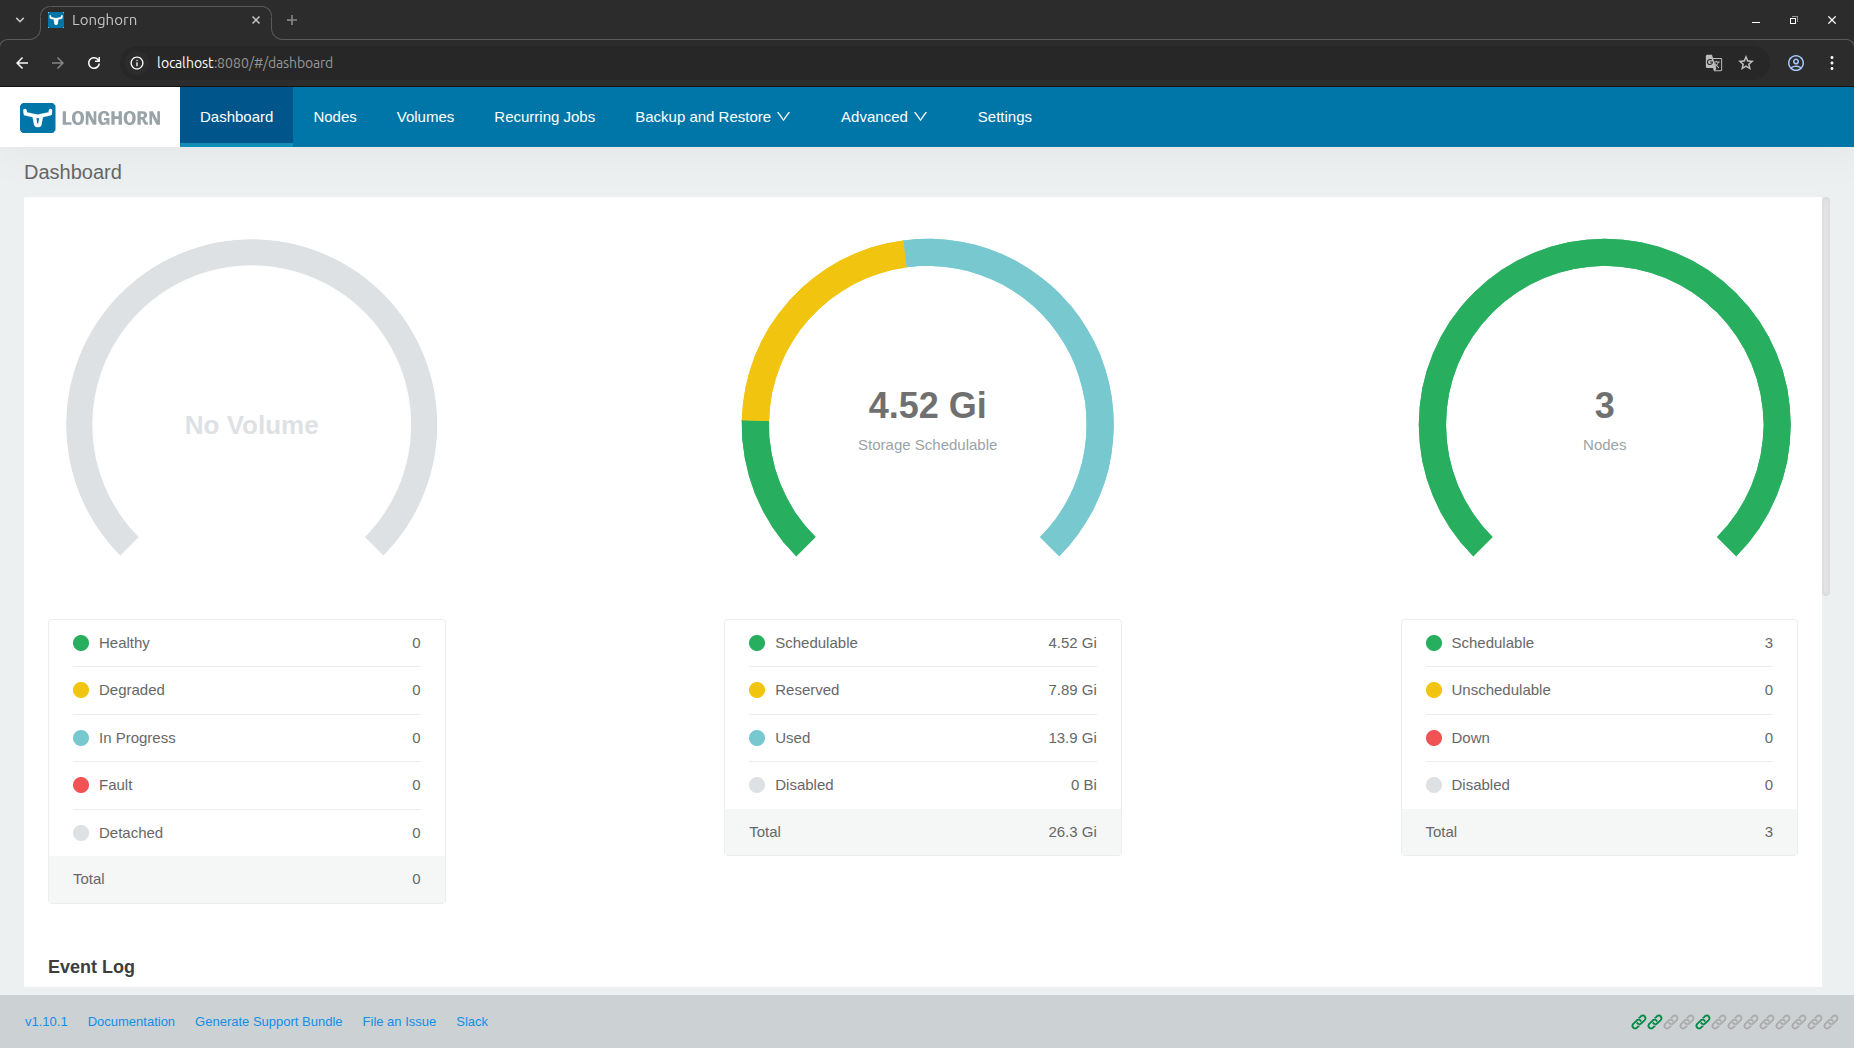
Task: Open the translate page icon
Action: pyautogui.click(x=1714, y=63)
